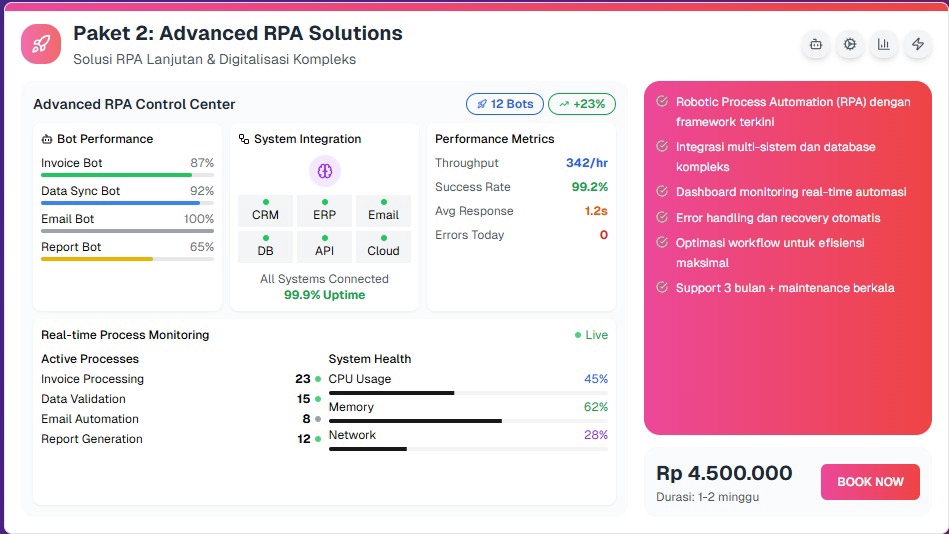Screen dimensions: 949x534
Task: Click the robot icon beside Bot Performance
Action: [47, 139]
